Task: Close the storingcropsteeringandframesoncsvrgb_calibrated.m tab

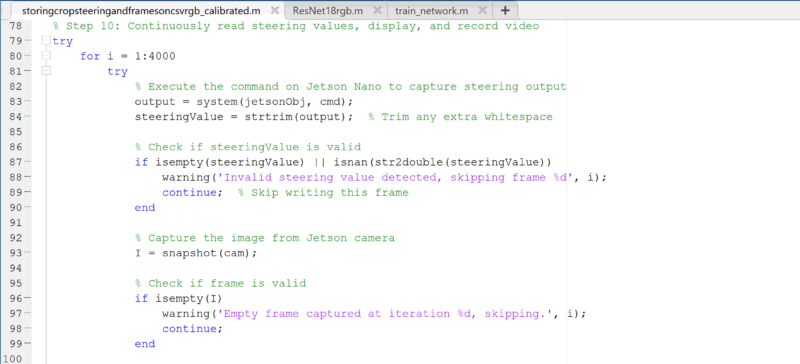Action: coord(274,10)
